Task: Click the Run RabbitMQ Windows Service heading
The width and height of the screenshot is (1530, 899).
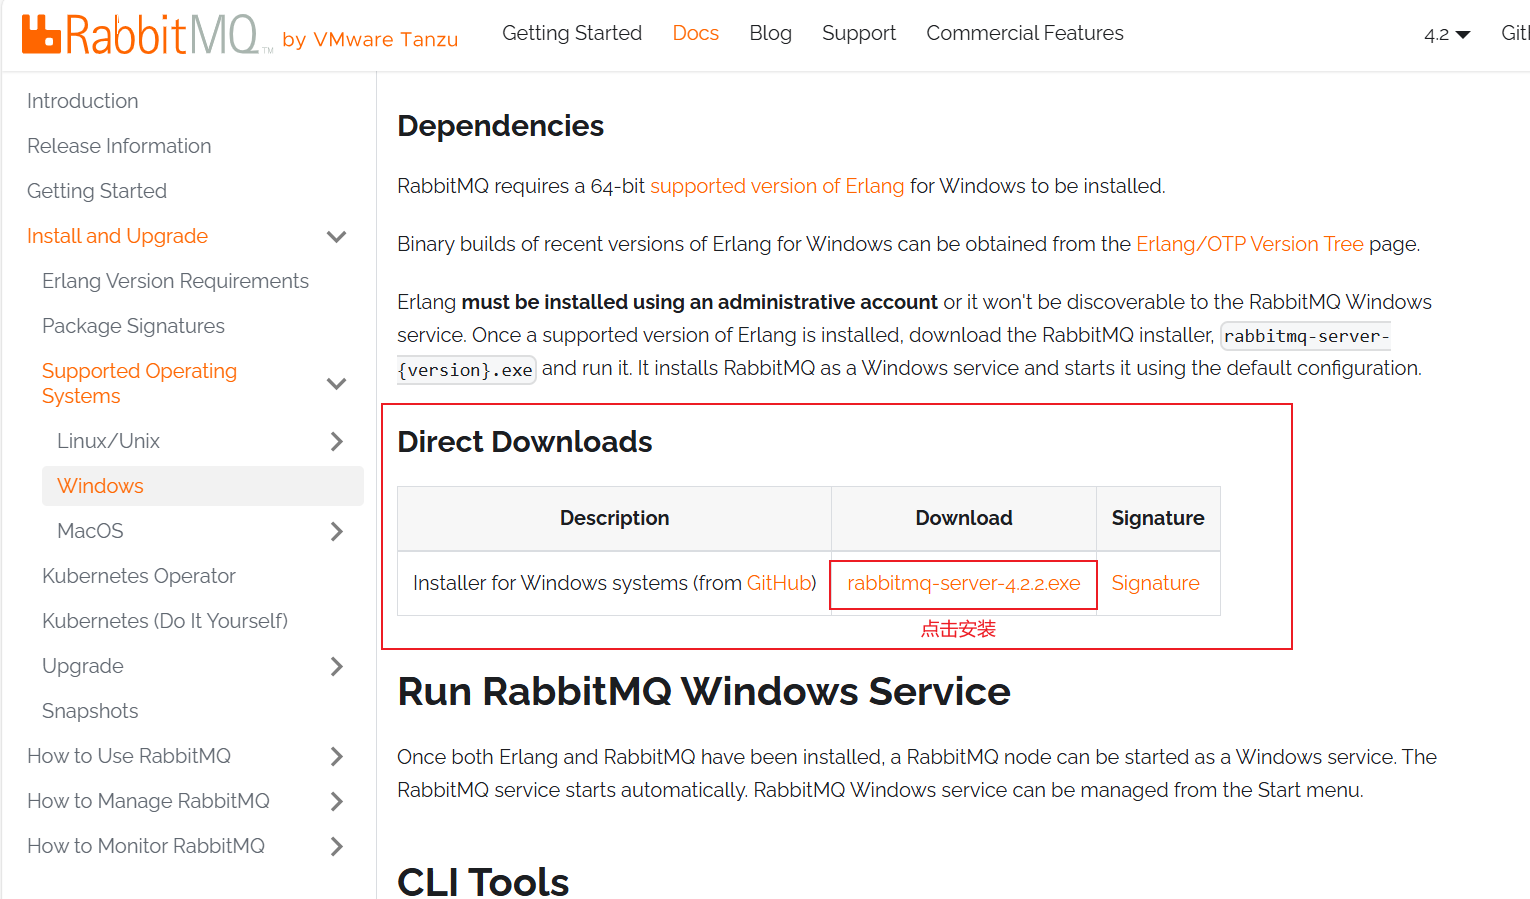Action: pyautogui.click(x=704, y=691)
